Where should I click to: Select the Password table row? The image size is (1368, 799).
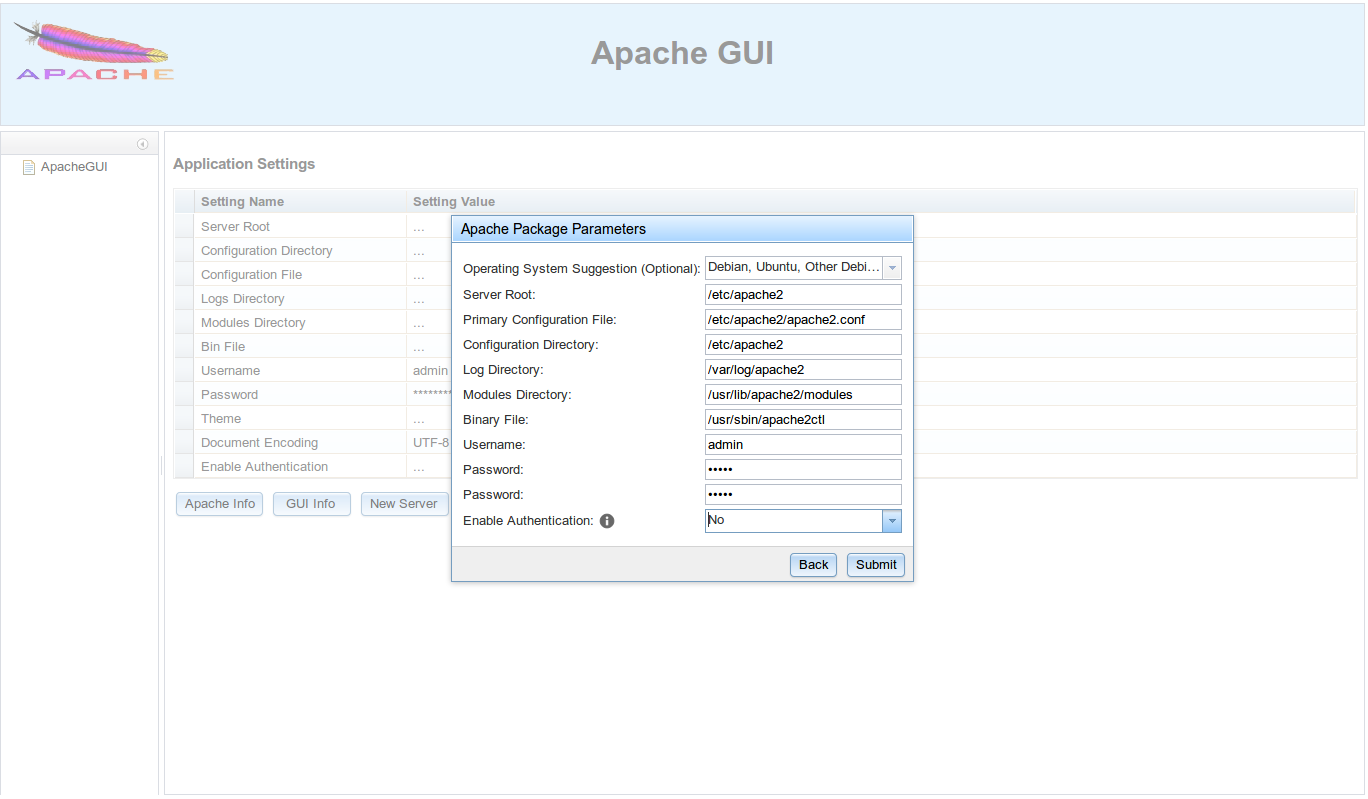pyautogui.click(x=765, y=395)
